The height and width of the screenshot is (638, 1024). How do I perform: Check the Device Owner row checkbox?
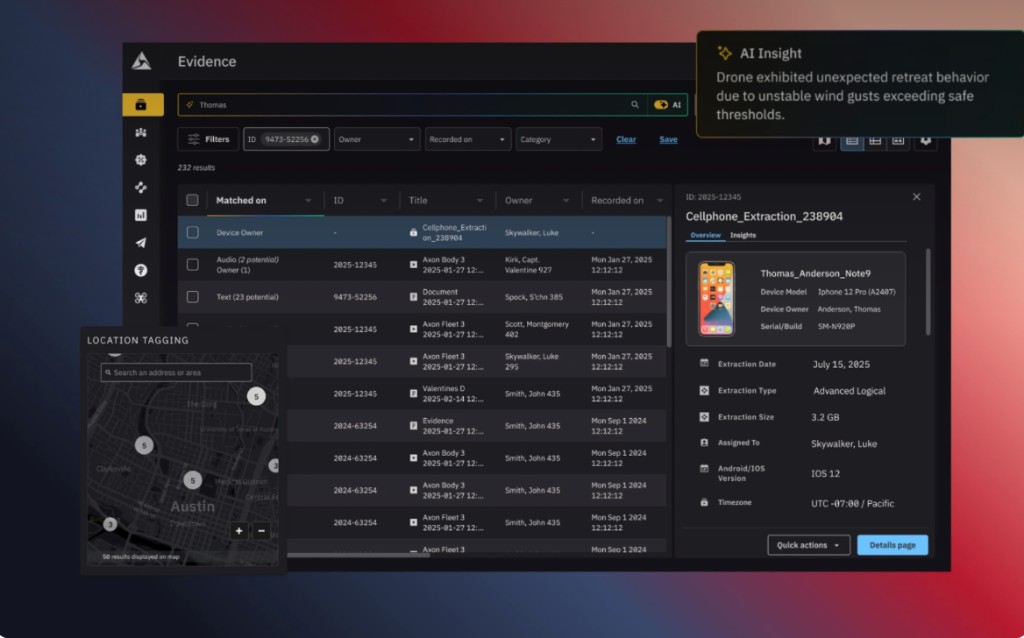pos(193,232)
